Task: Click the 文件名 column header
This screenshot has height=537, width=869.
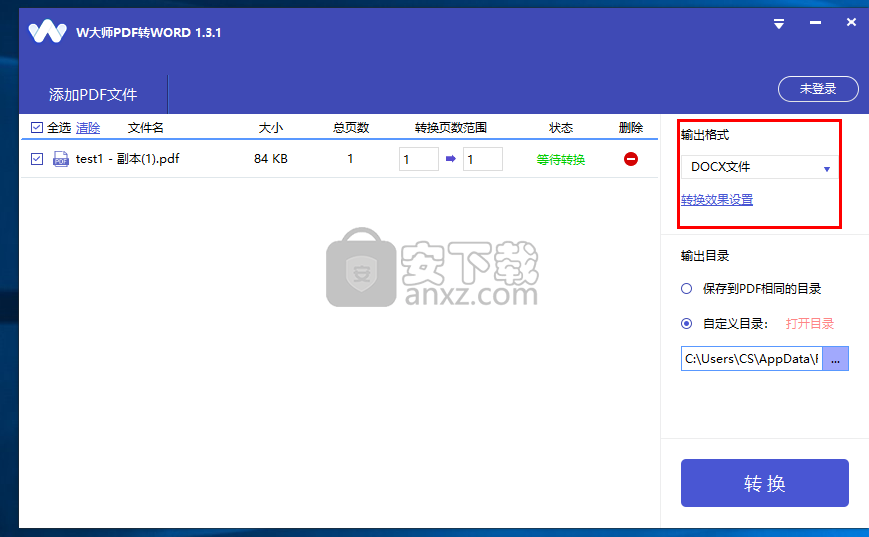Action: pyautogui.click(x=146, y=128)
